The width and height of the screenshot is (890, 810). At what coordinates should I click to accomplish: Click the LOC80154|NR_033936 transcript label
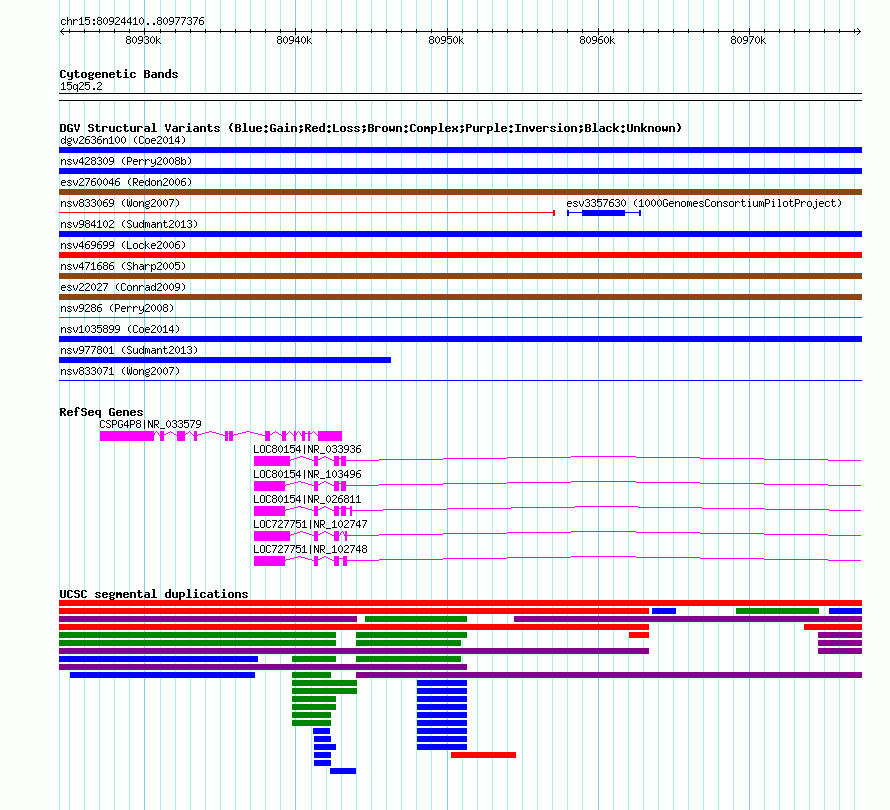click(x=307, y=449)
